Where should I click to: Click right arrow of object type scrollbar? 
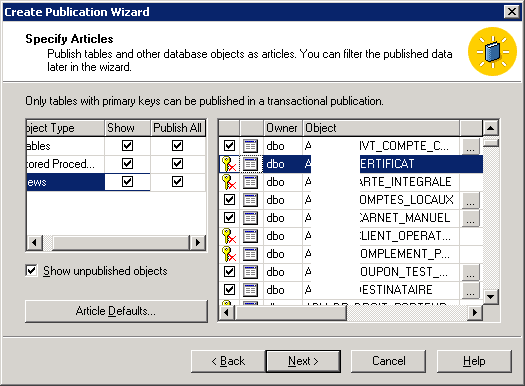(x=198, y=242)
